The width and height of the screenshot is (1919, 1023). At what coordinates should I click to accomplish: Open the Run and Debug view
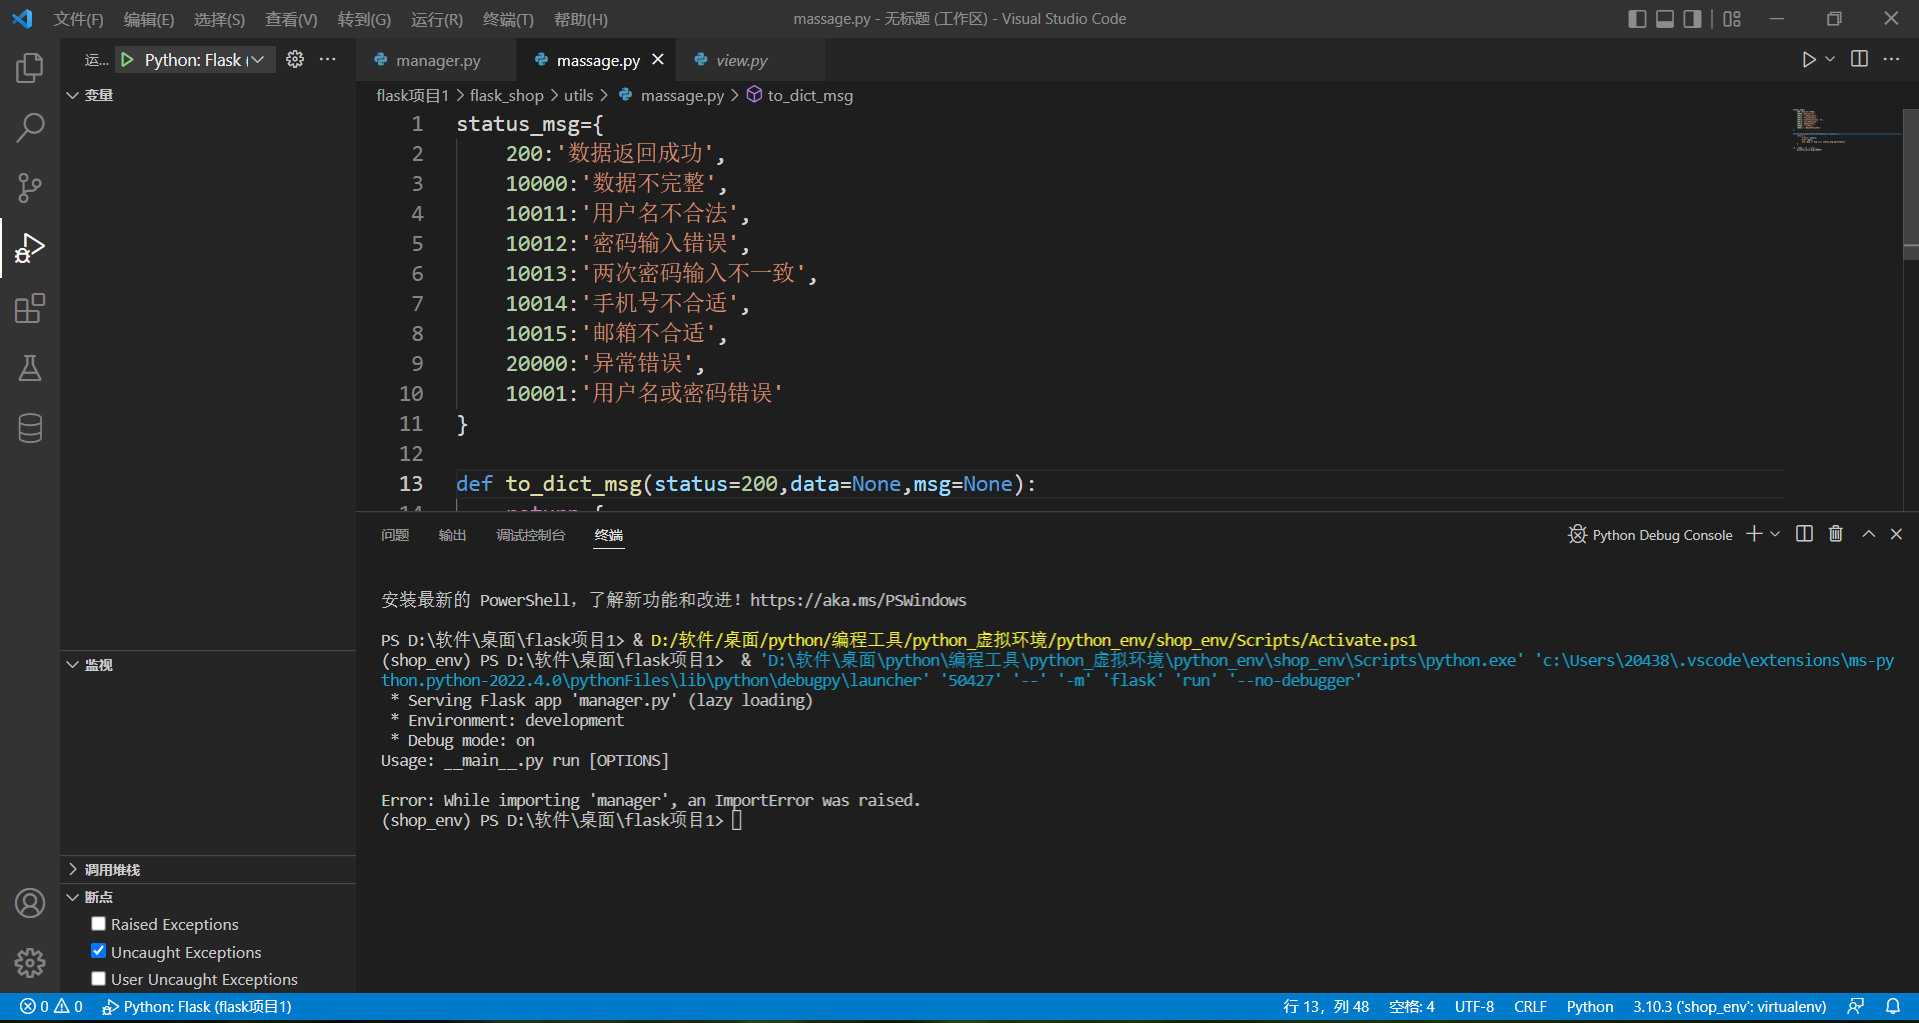(x=30, y=248)
